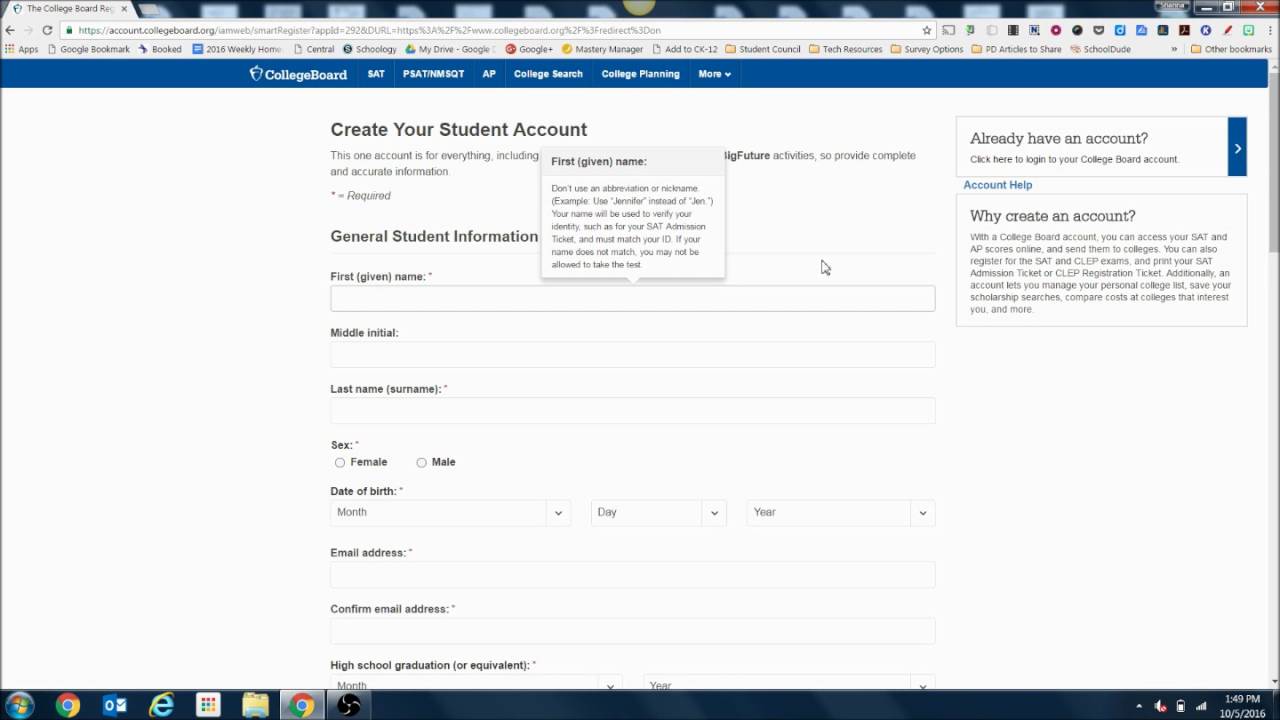The image size is (1280, 720).
Task: Open the Other bookmarks folder
Action: click(x=1231, y=49)
